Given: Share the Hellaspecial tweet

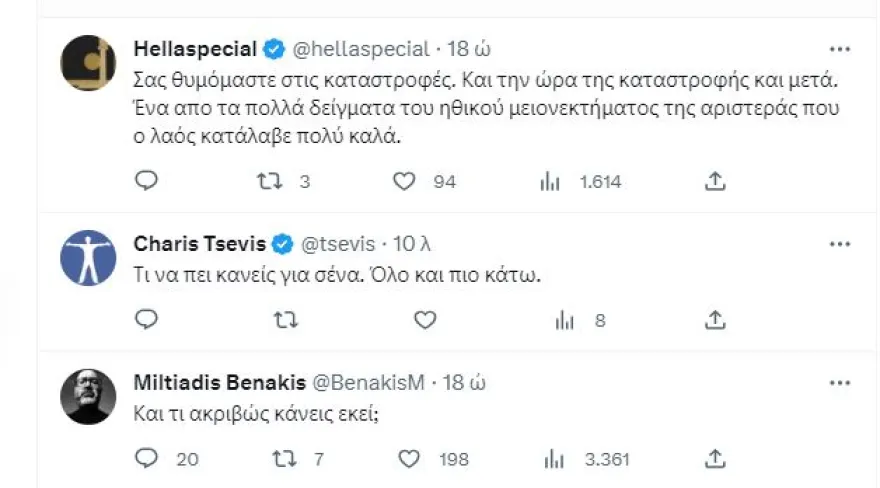Looking at the screenshot, I should [x=715, y=181].
